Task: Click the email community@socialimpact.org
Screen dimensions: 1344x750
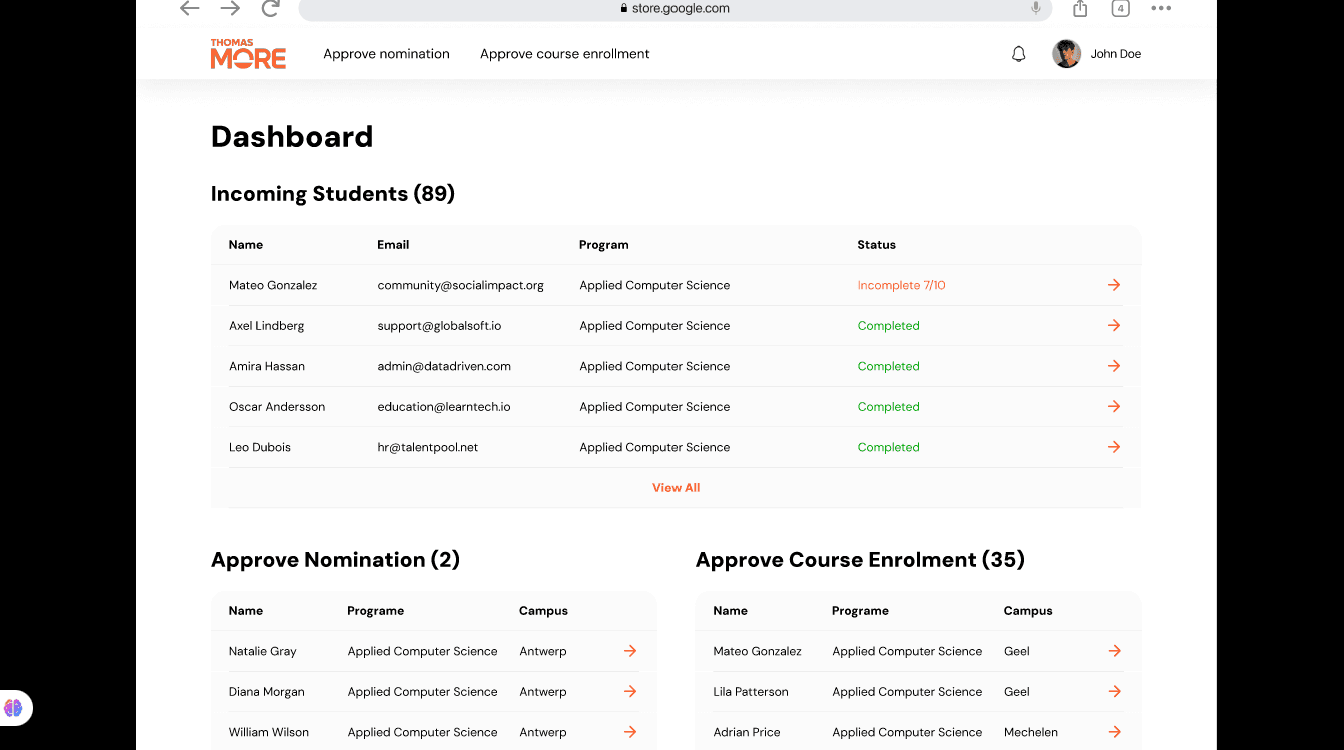Action: (460, 285)
